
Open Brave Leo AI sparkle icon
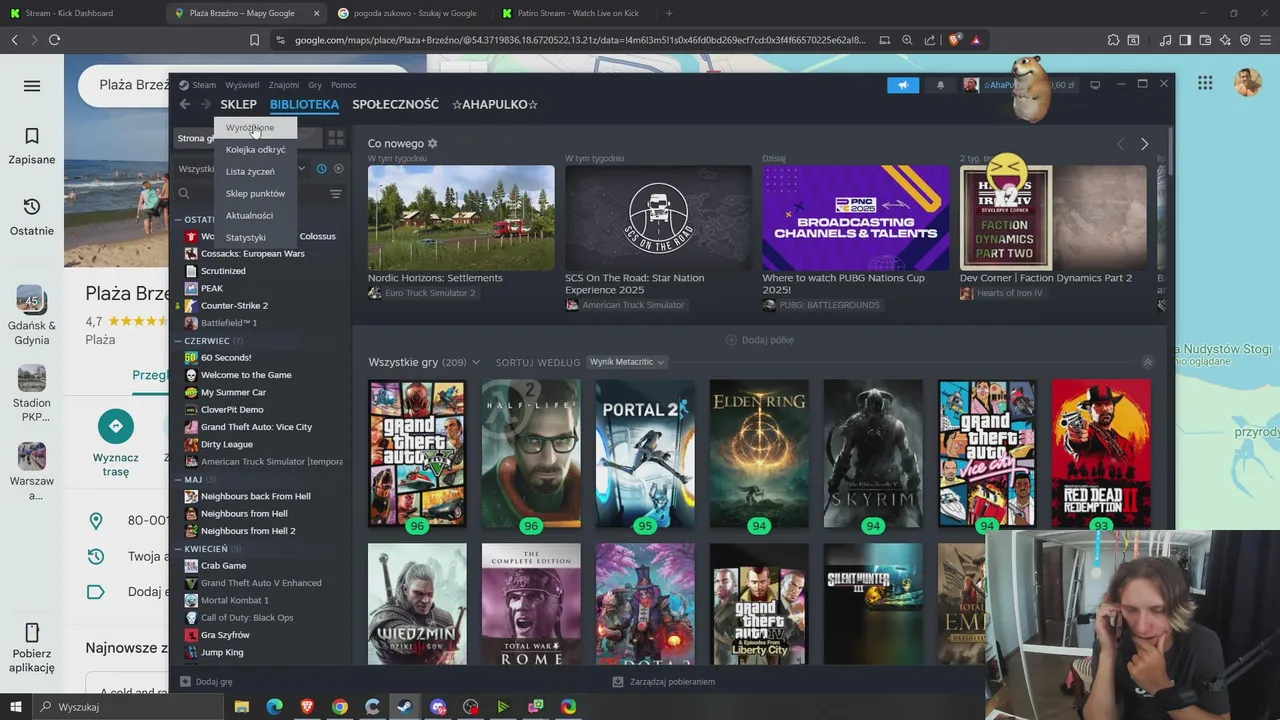coord(1227,40)
